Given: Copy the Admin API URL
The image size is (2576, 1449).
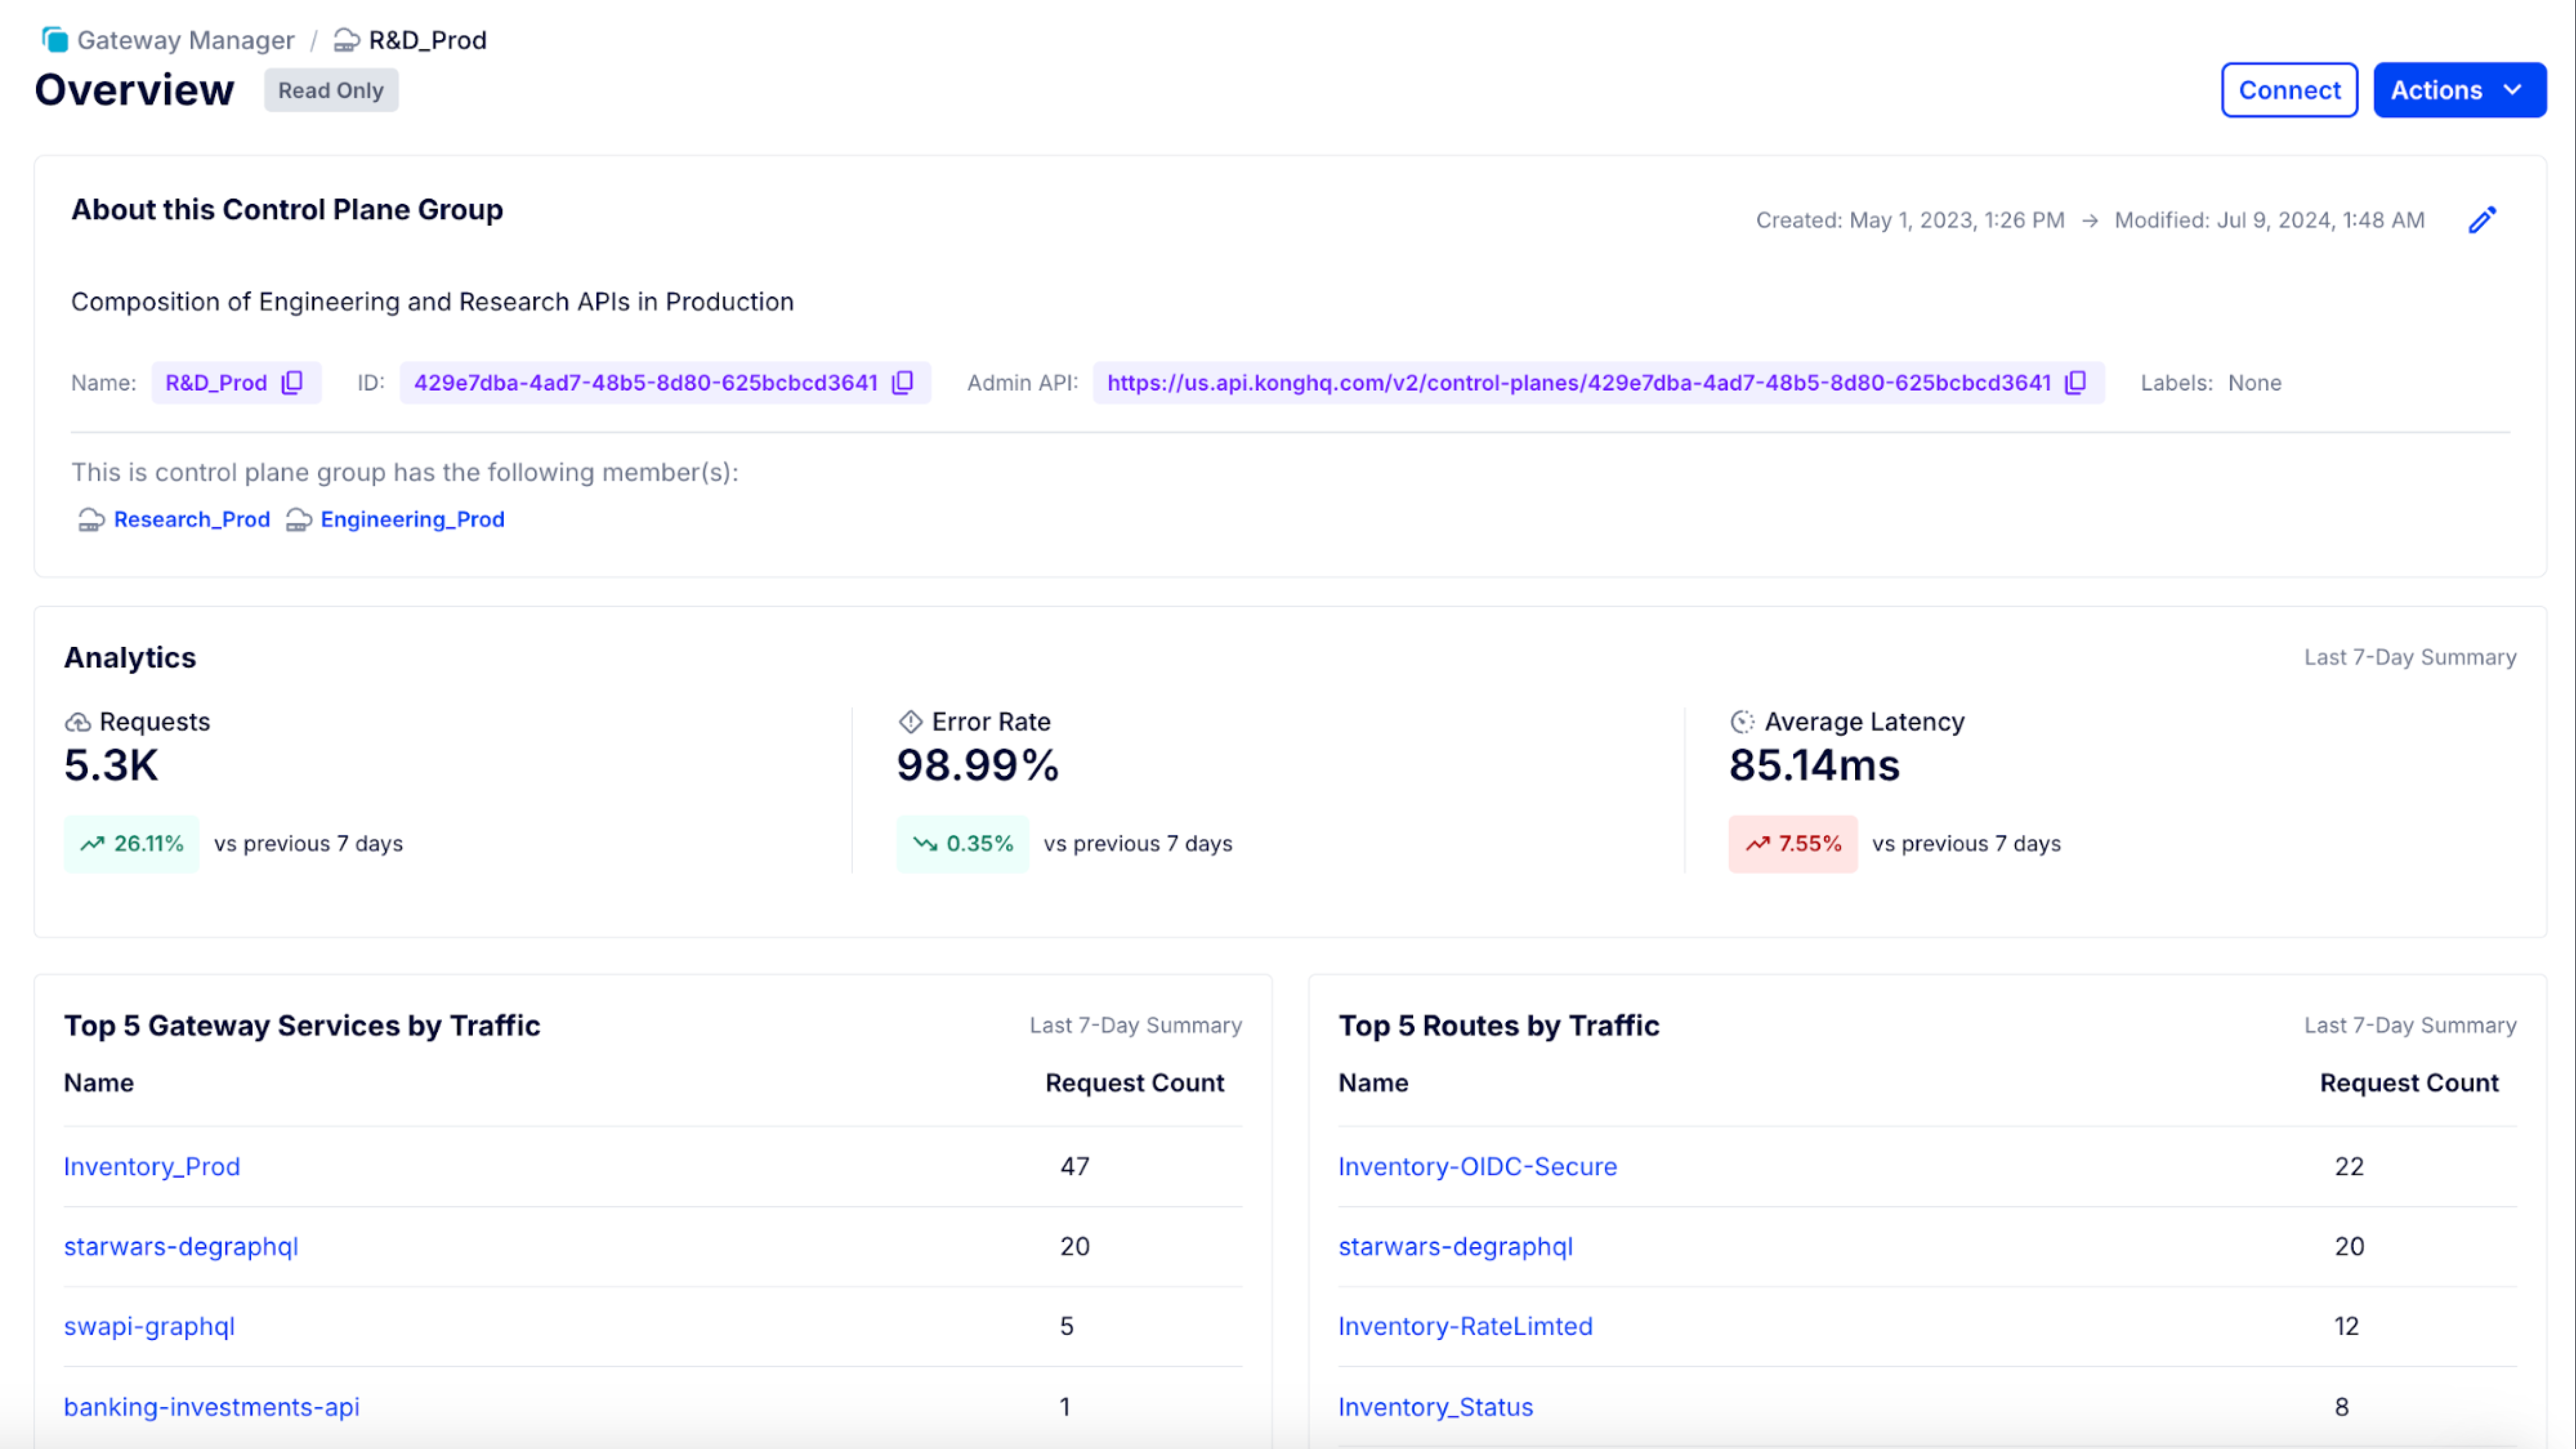Looking at the screenshot, I should (2075, 382).
